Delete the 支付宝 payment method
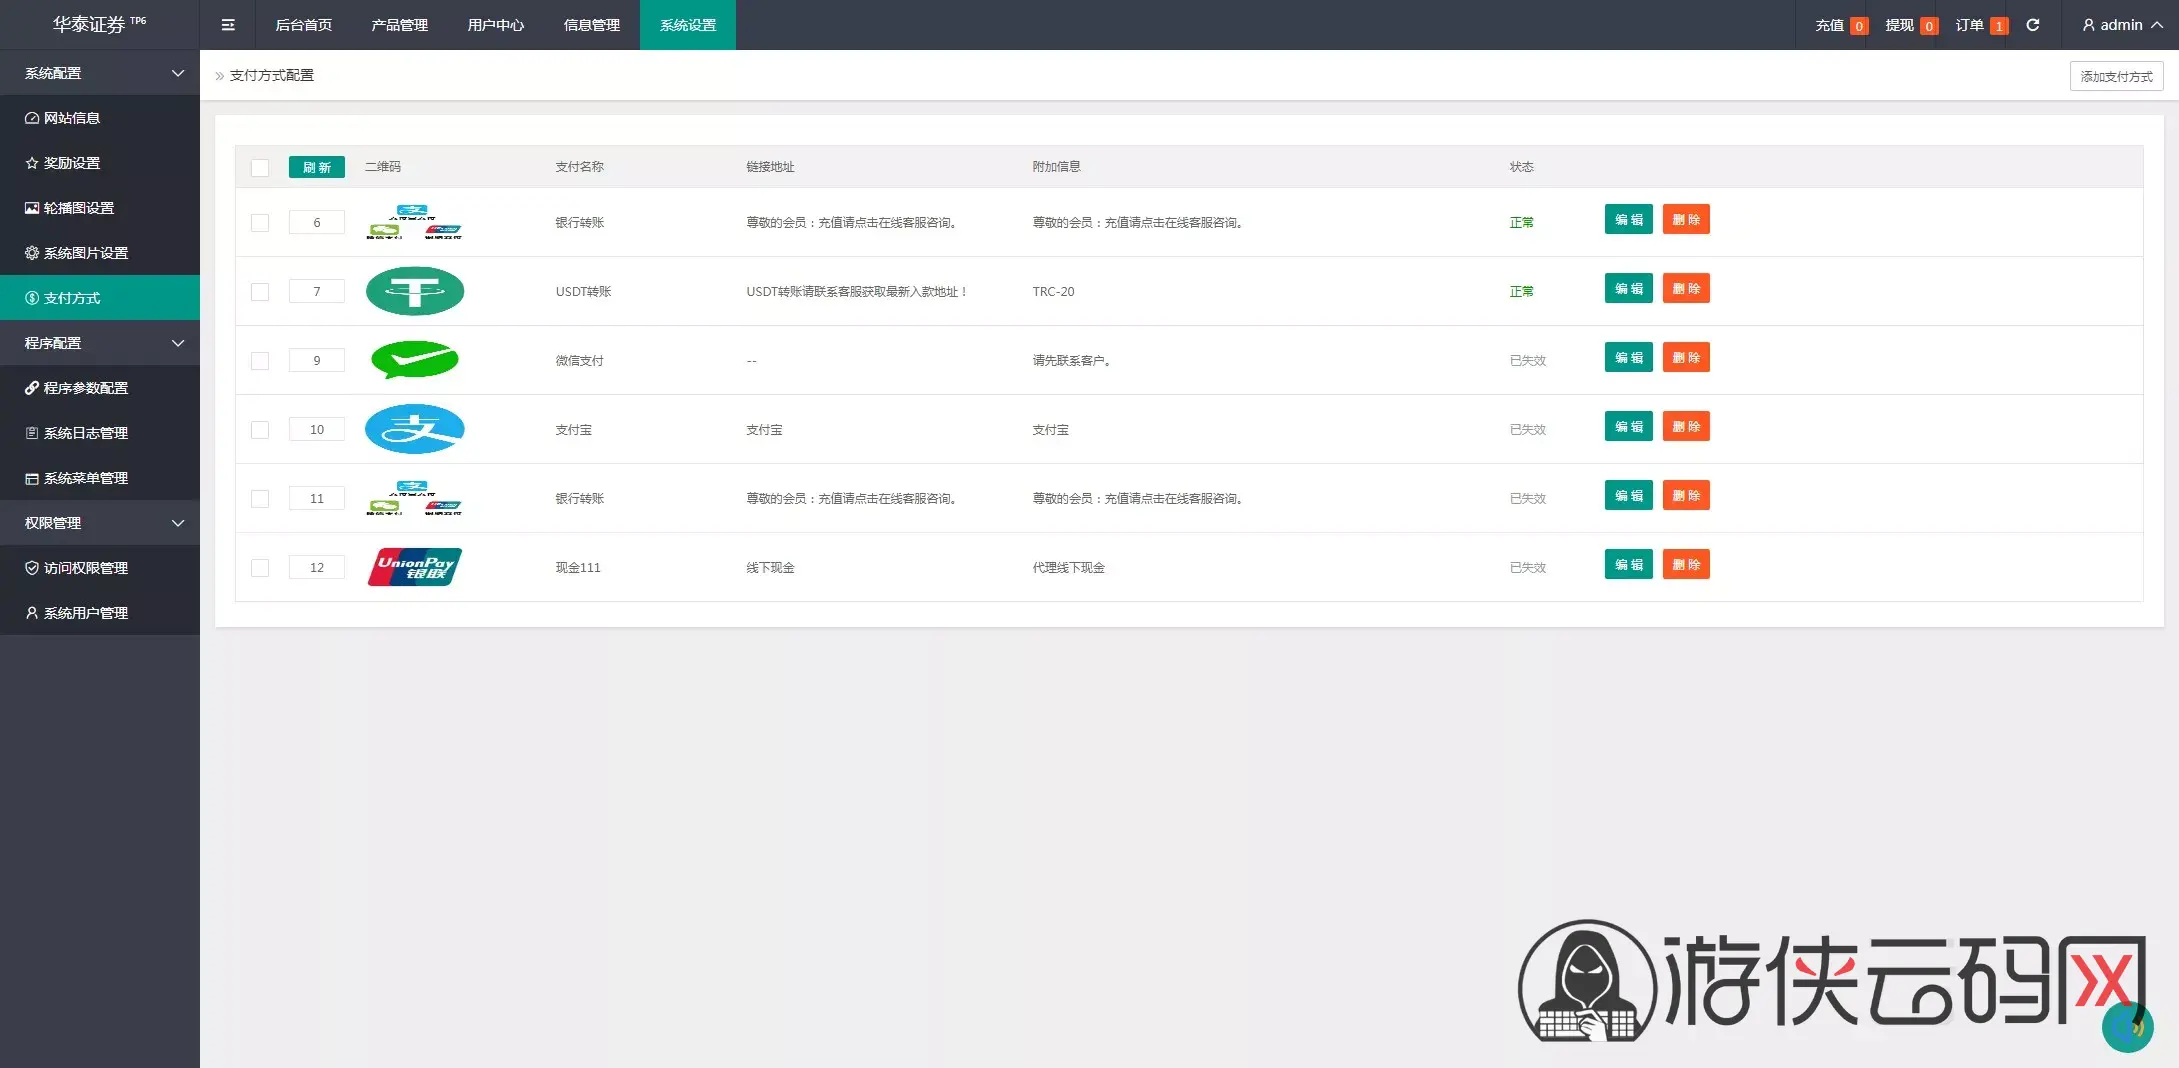The height and width of the screenshot is (1068, 2179). pos(1686,426)
